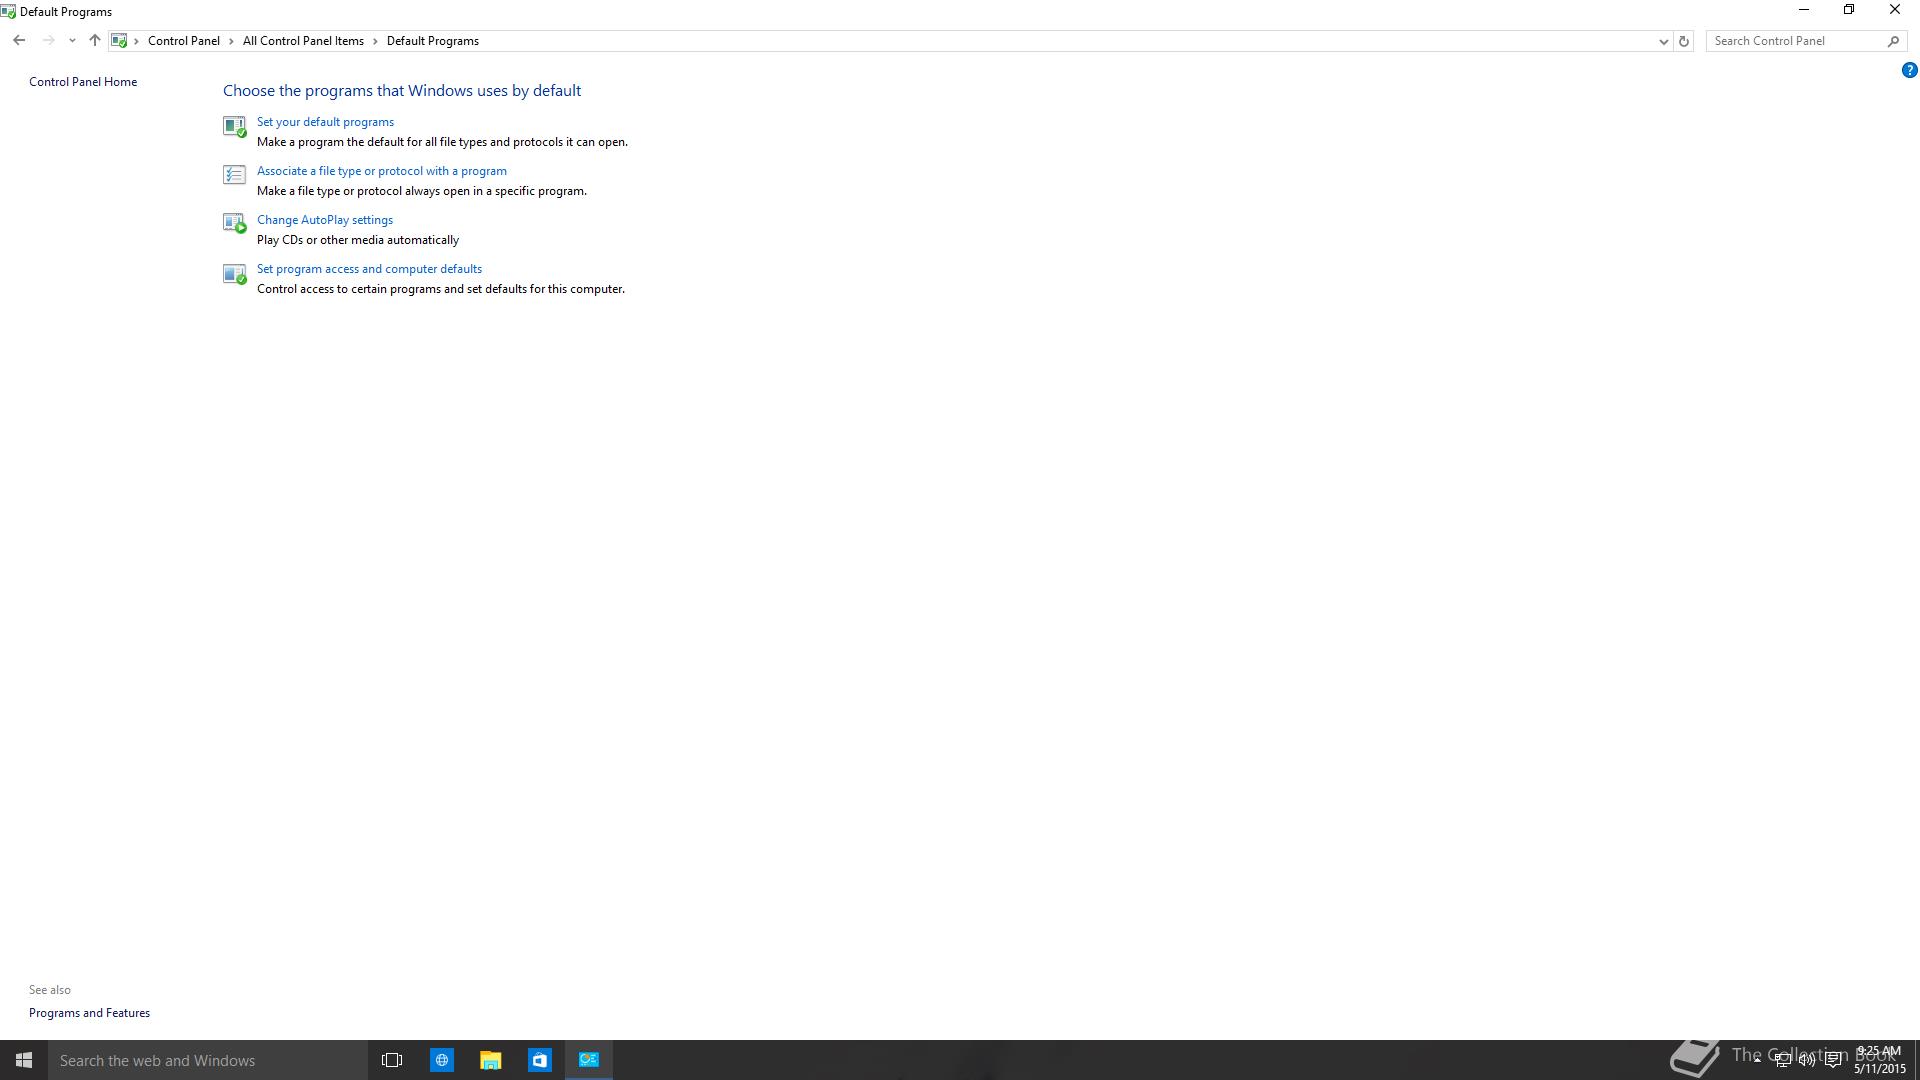The image size is (1920, 1080).
Task: Launch the browser globe icon on taskbar
Action: pyautogui.click(x=441, y=1060)
